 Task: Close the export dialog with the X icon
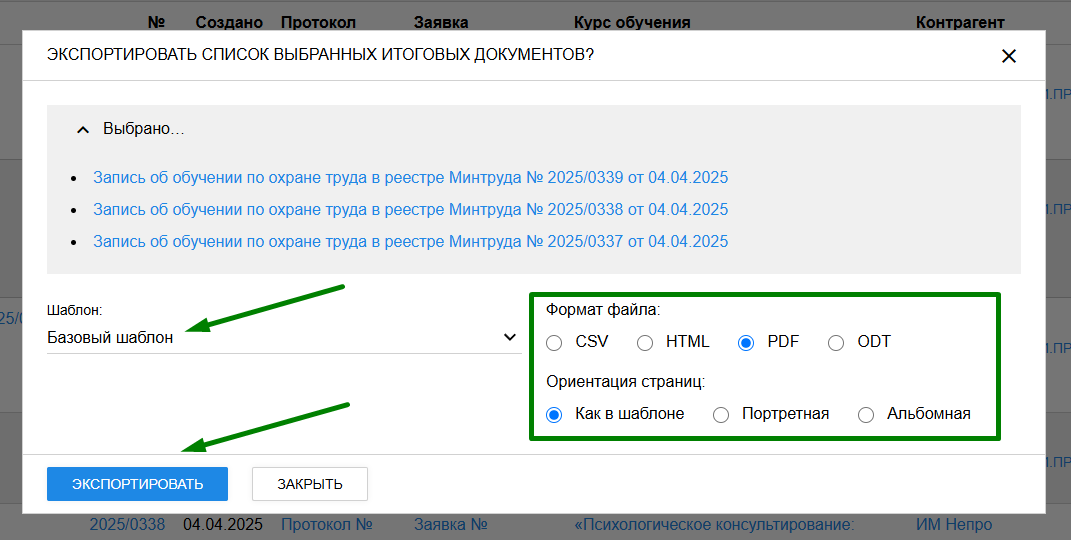[1008, 57]
